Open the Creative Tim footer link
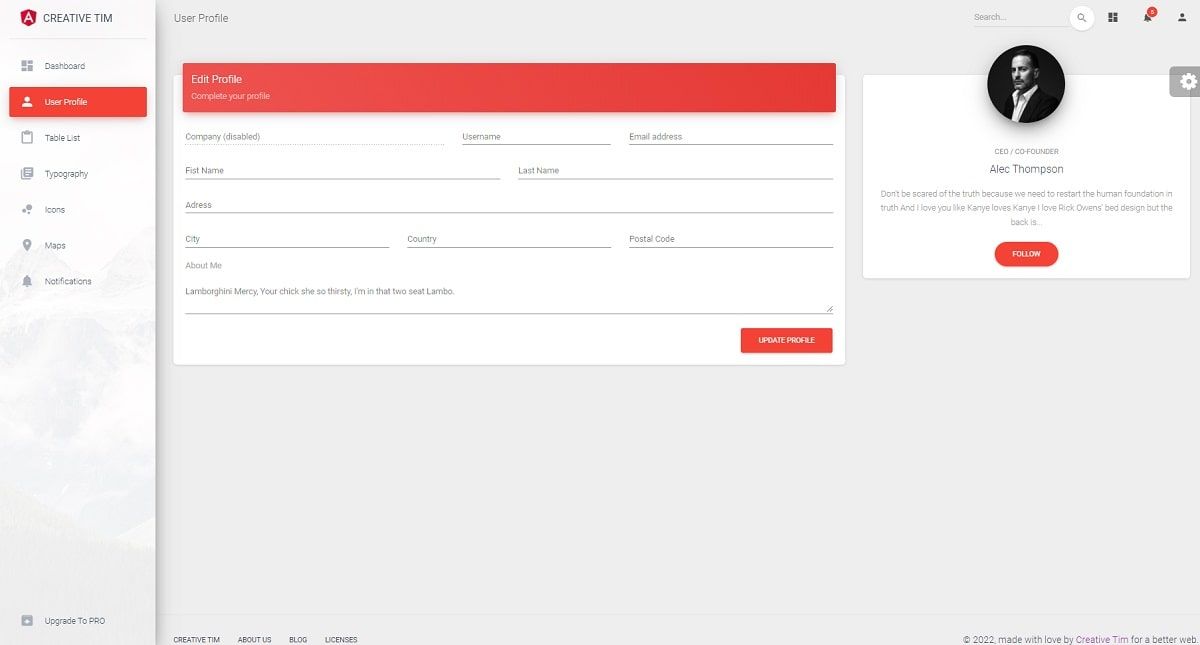Screen dimensions: 1200x645 pyautogui.click(x=1103, y=639)
